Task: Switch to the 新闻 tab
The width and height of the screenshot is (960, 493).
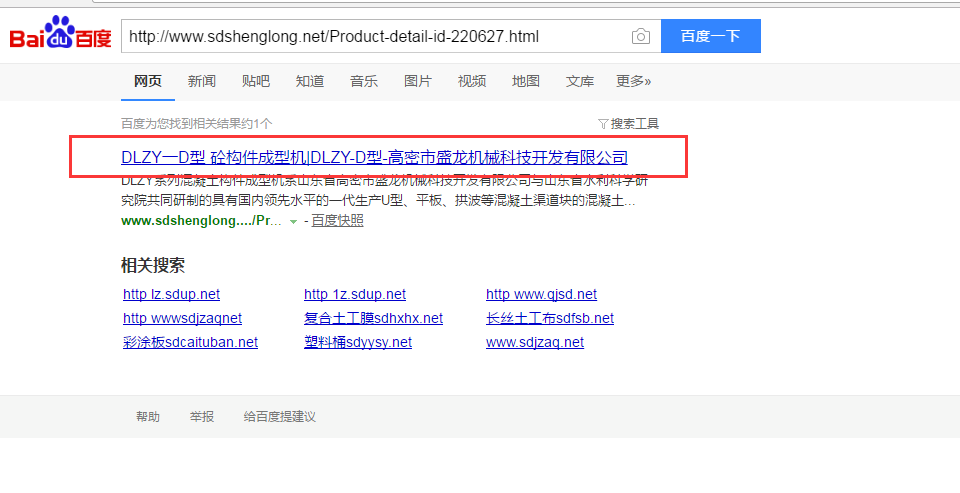Action: (201, 81)
